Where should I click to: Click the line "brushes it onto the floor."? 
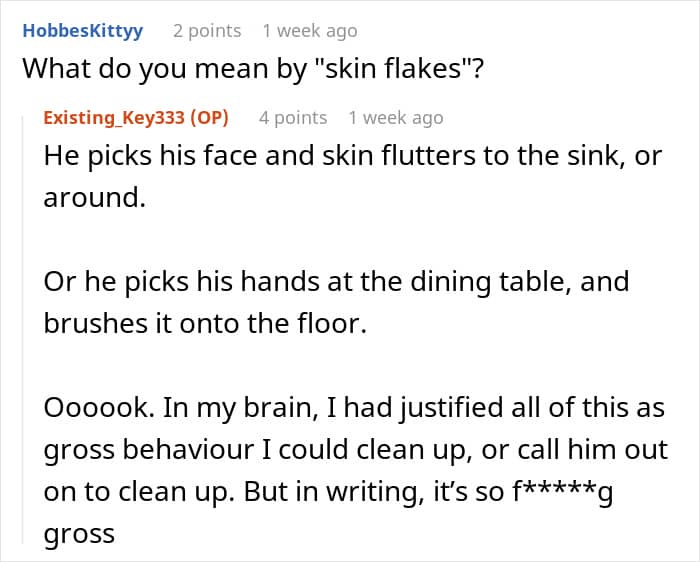coord(205,324)
